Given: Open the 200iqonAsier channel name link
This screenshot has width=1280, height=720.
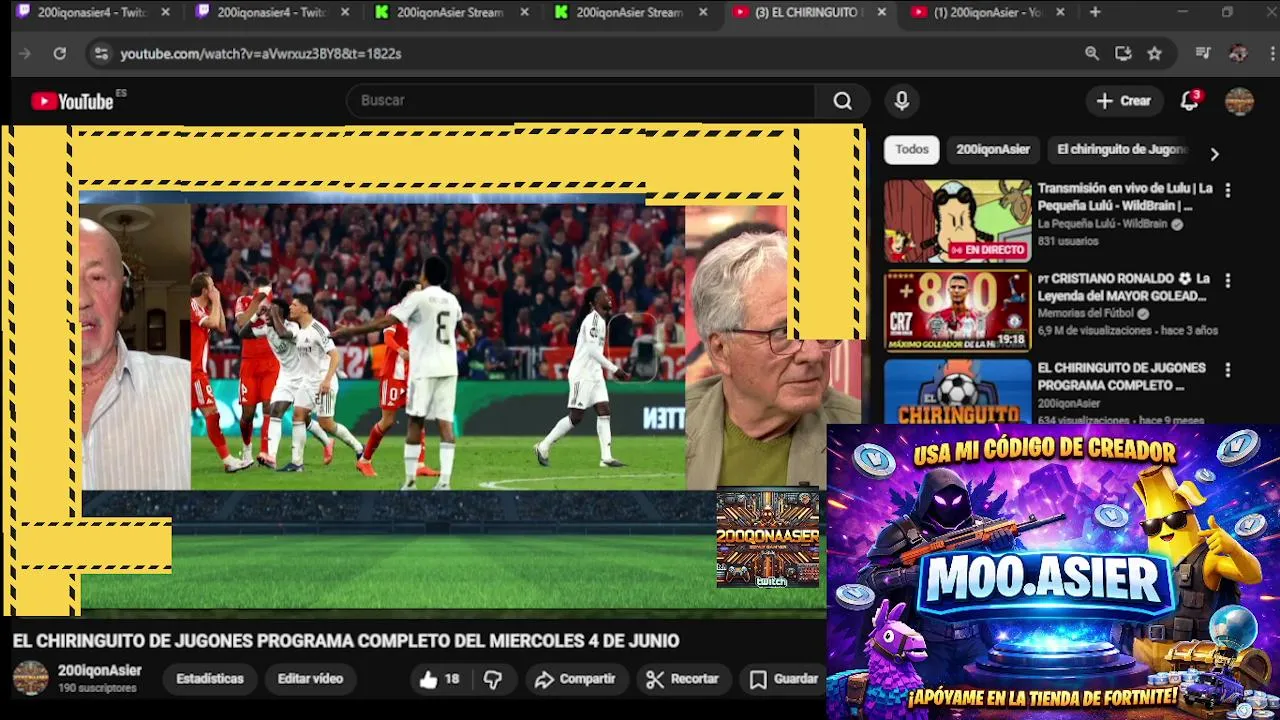Looking at the screenshot, I should pyautogui.click(x=100, y=671).
